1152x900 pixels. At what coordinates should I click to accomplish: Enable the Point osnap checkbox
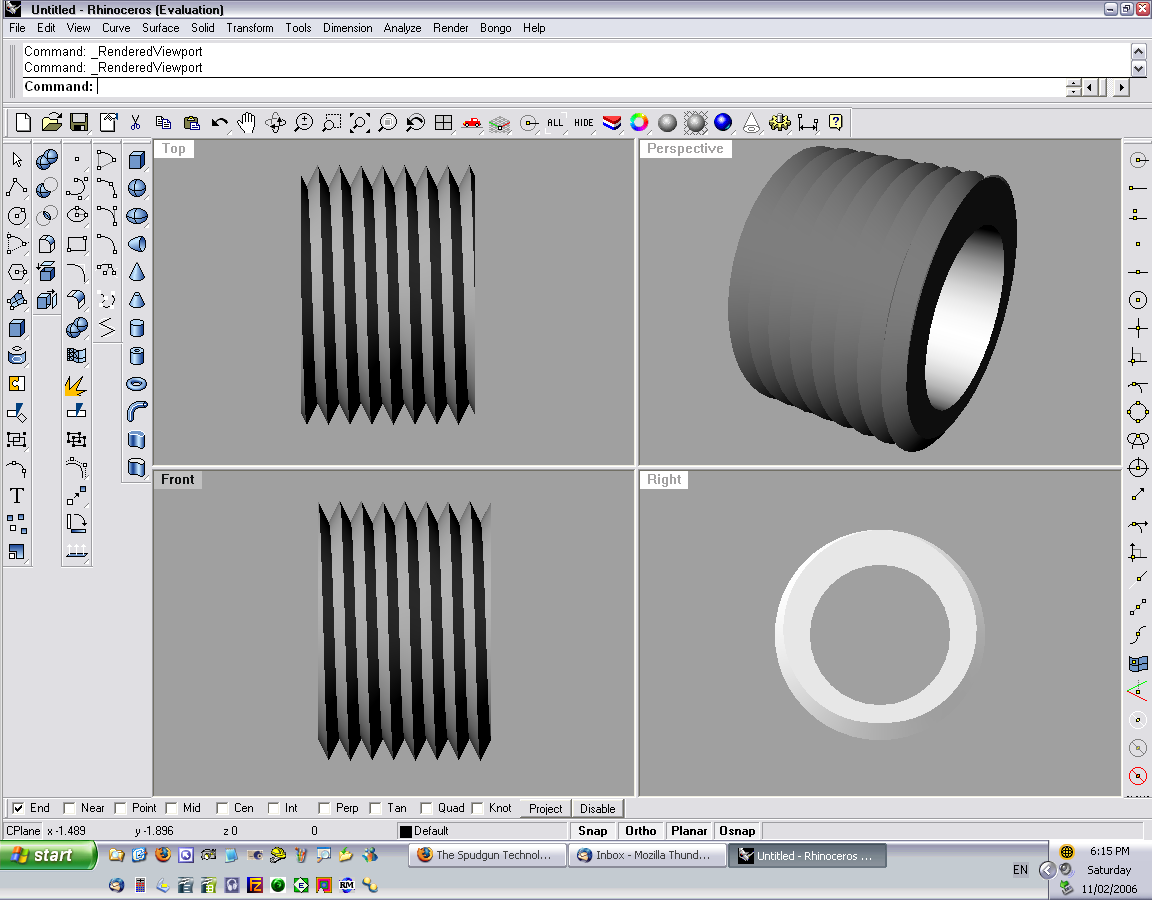click(x=120, y=808)
